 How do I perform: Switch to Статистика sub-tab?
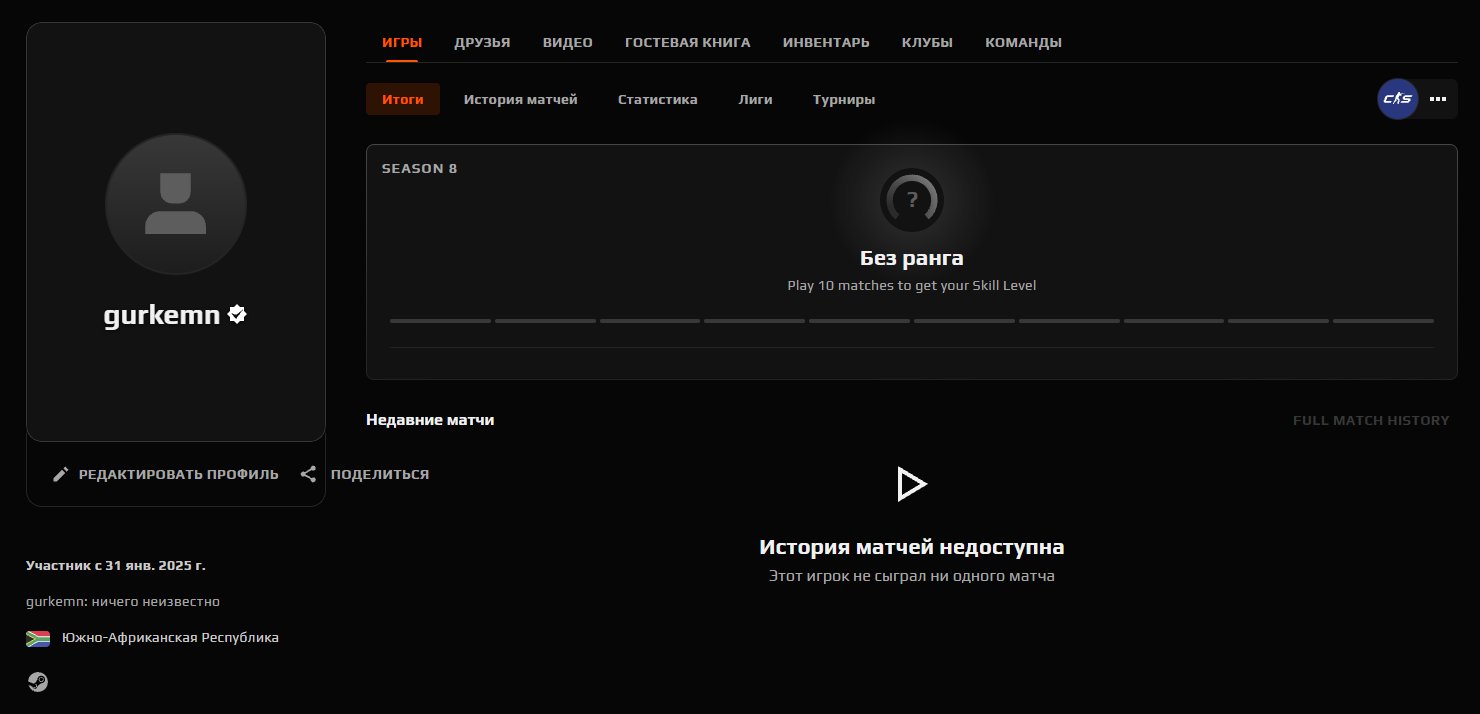pyautogui.click(x=658, y=99)
